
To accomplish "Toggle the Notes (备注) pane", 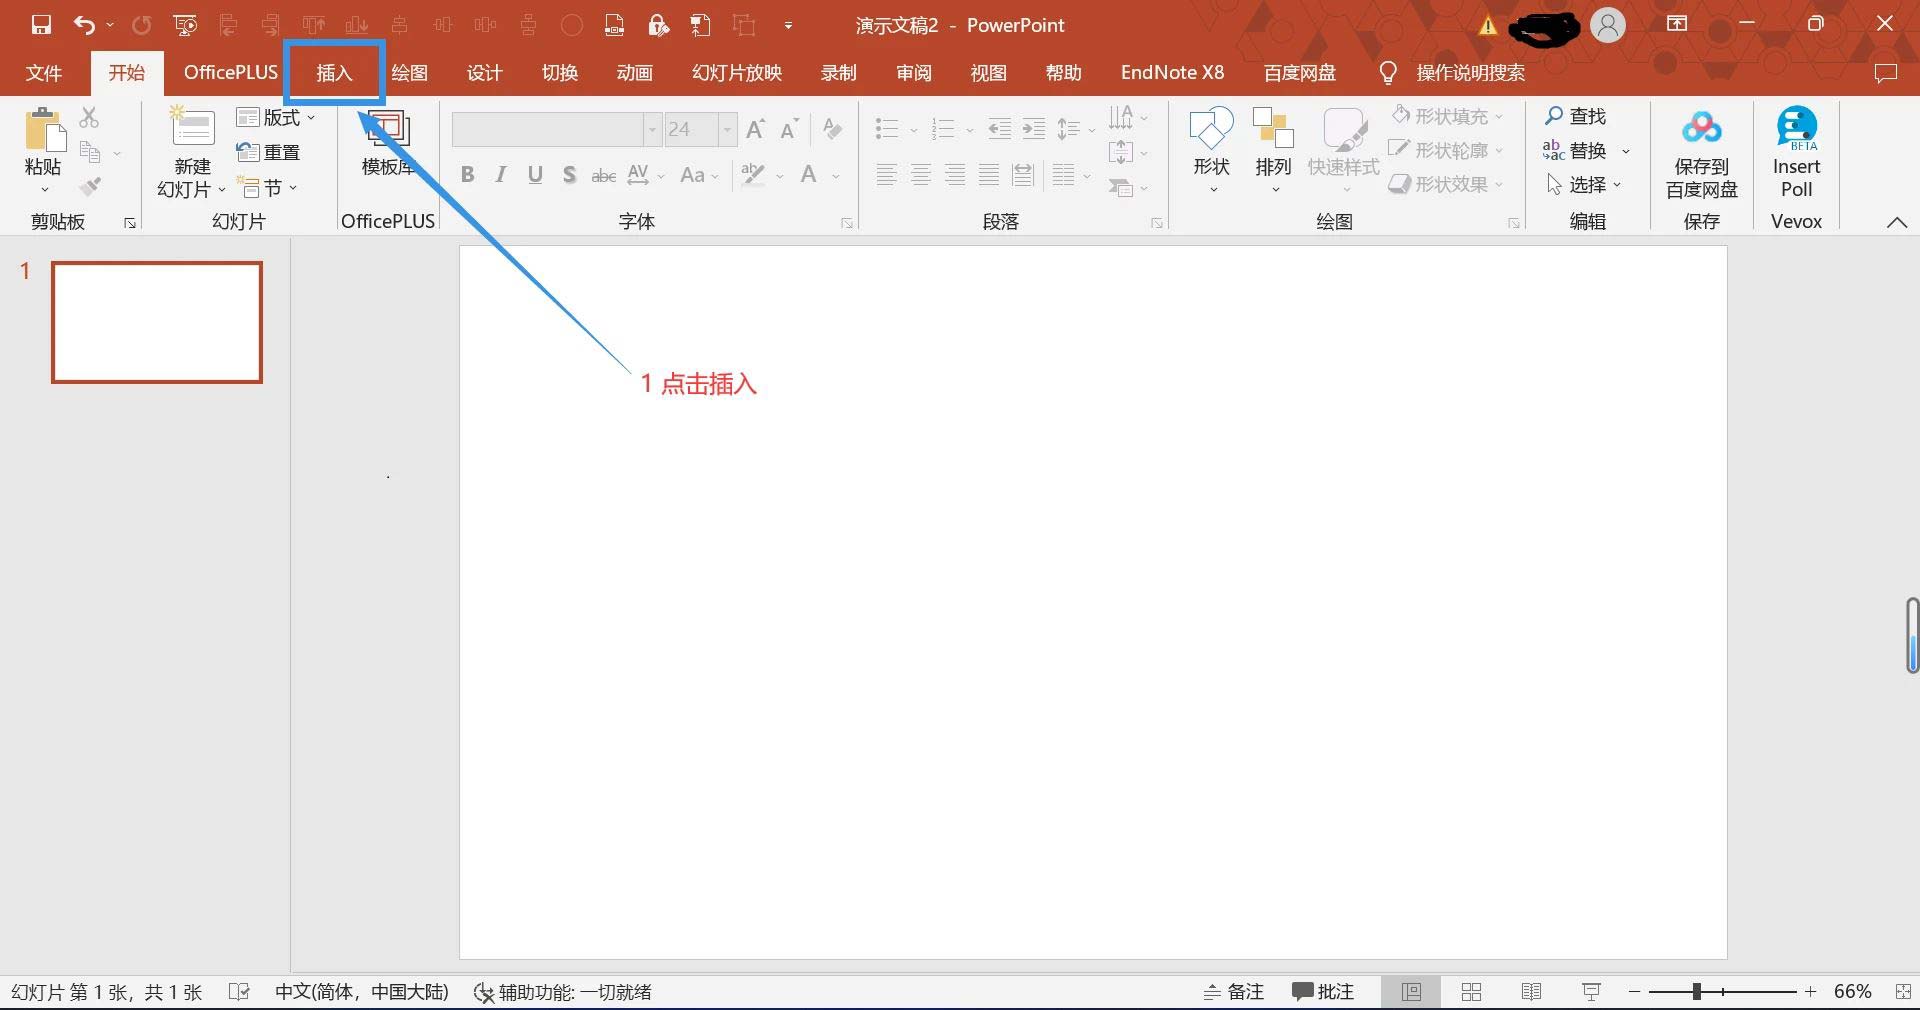I will (1234, 992).
